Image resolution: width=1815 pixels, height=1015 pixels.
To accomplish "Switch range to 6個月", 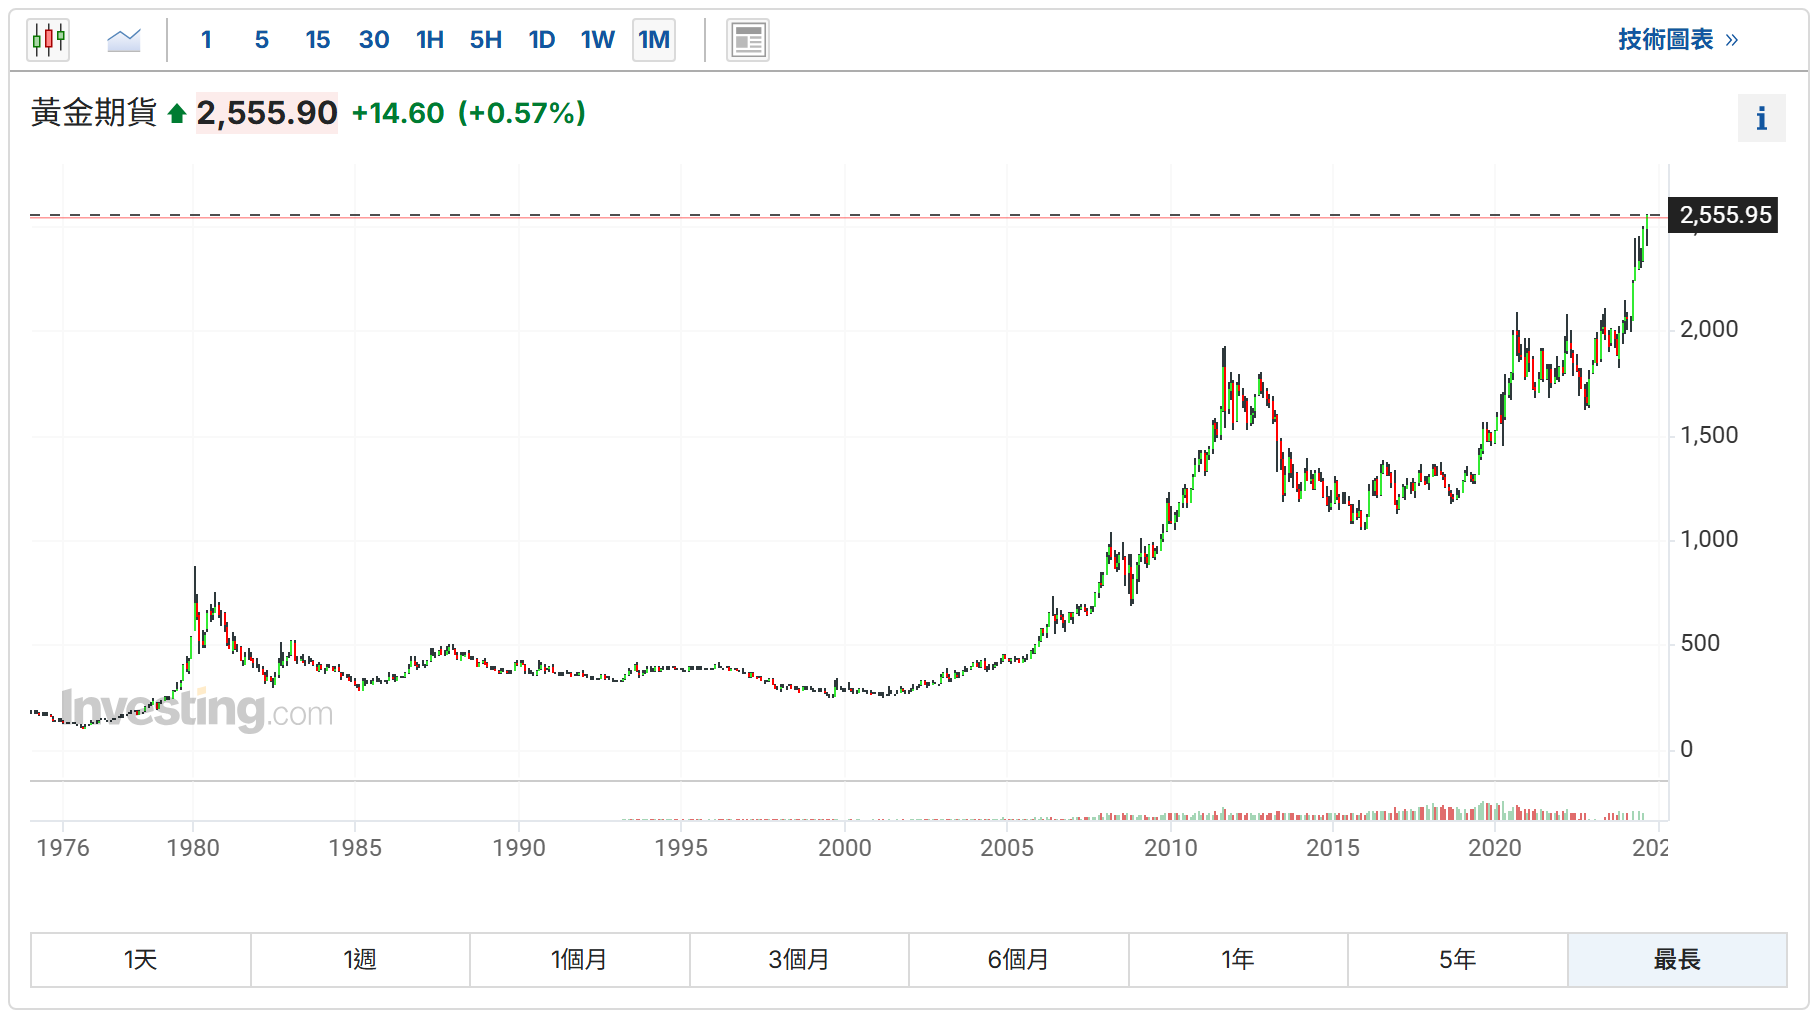I will click(1018, 960).
